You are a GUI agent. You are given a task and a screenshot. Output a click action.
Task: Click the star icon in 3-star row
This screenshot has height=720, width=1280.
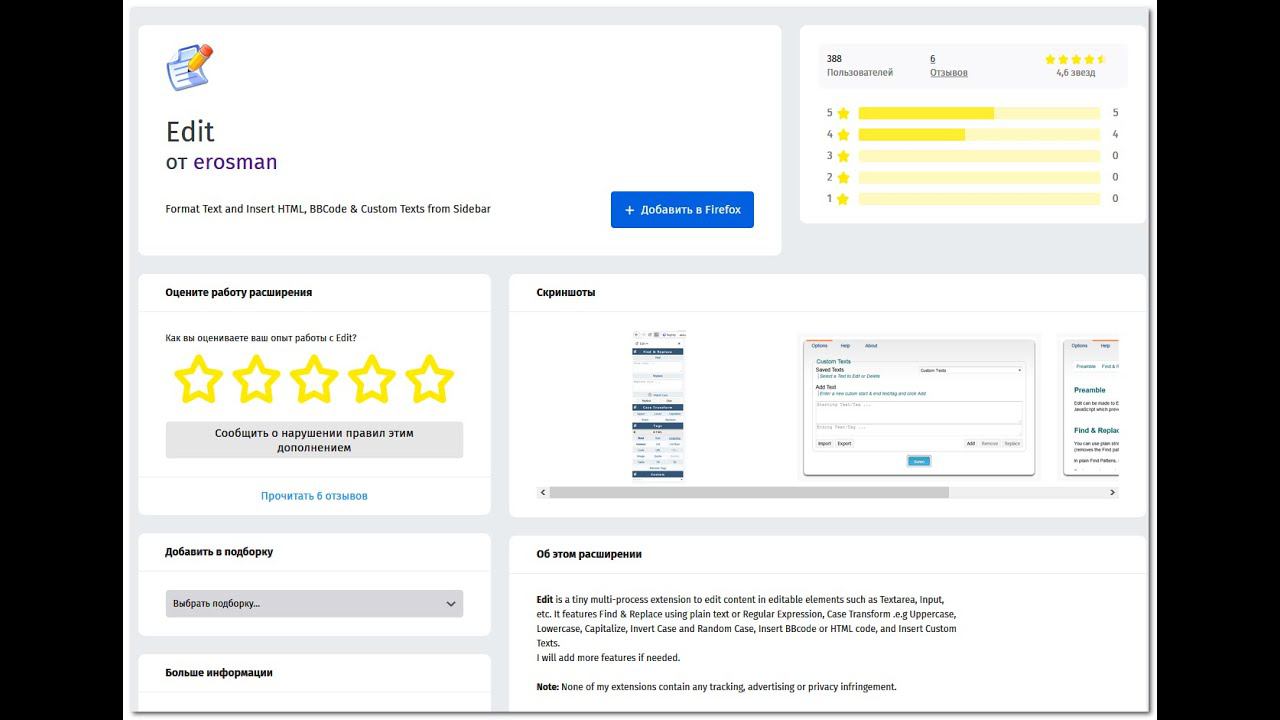(843, 156)
